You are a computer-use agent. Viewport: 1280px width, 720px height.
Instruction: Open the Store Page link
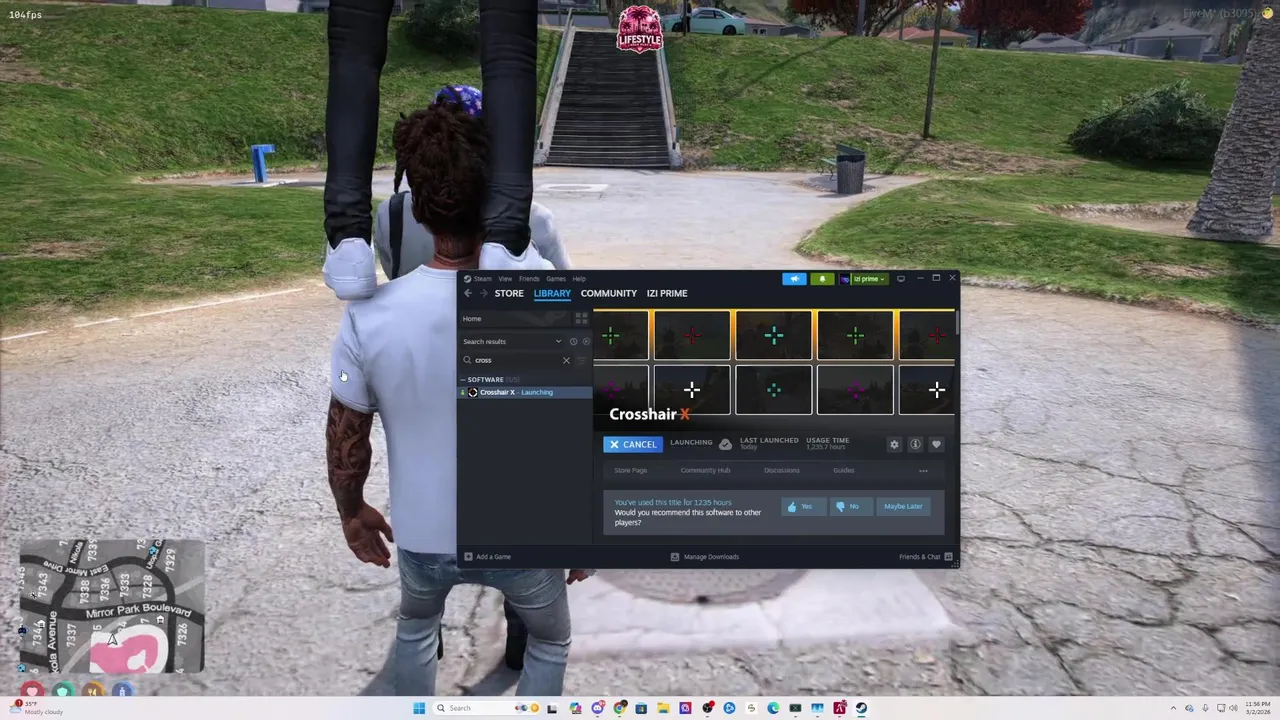(x=630, y=470)
